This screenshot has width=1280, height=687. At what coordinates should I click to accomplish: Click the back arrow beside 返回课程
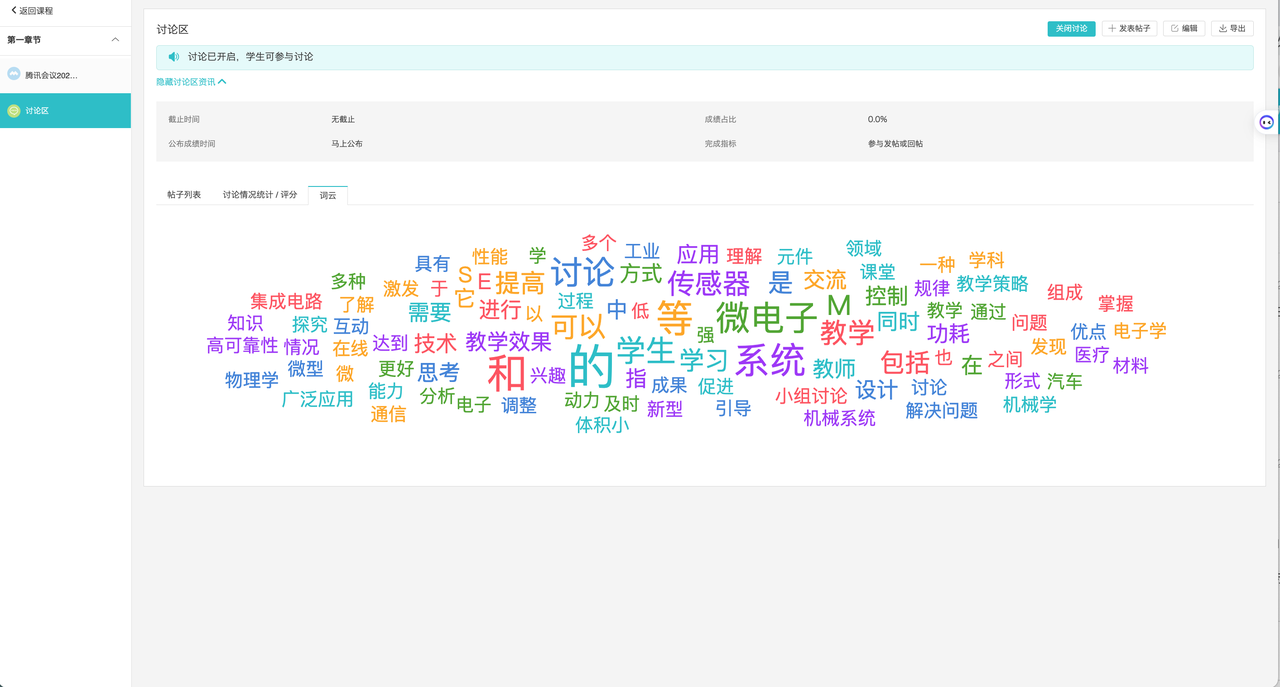tap(14, 11)
